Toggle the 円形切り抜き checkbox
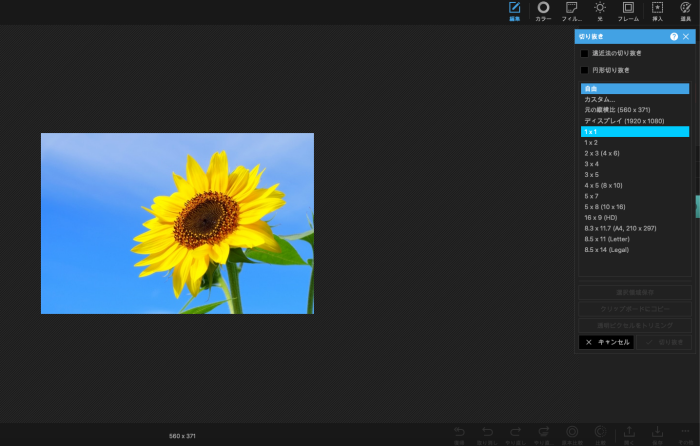The height and width of the screenshot is (446, 700). click(x=585, y=71)
